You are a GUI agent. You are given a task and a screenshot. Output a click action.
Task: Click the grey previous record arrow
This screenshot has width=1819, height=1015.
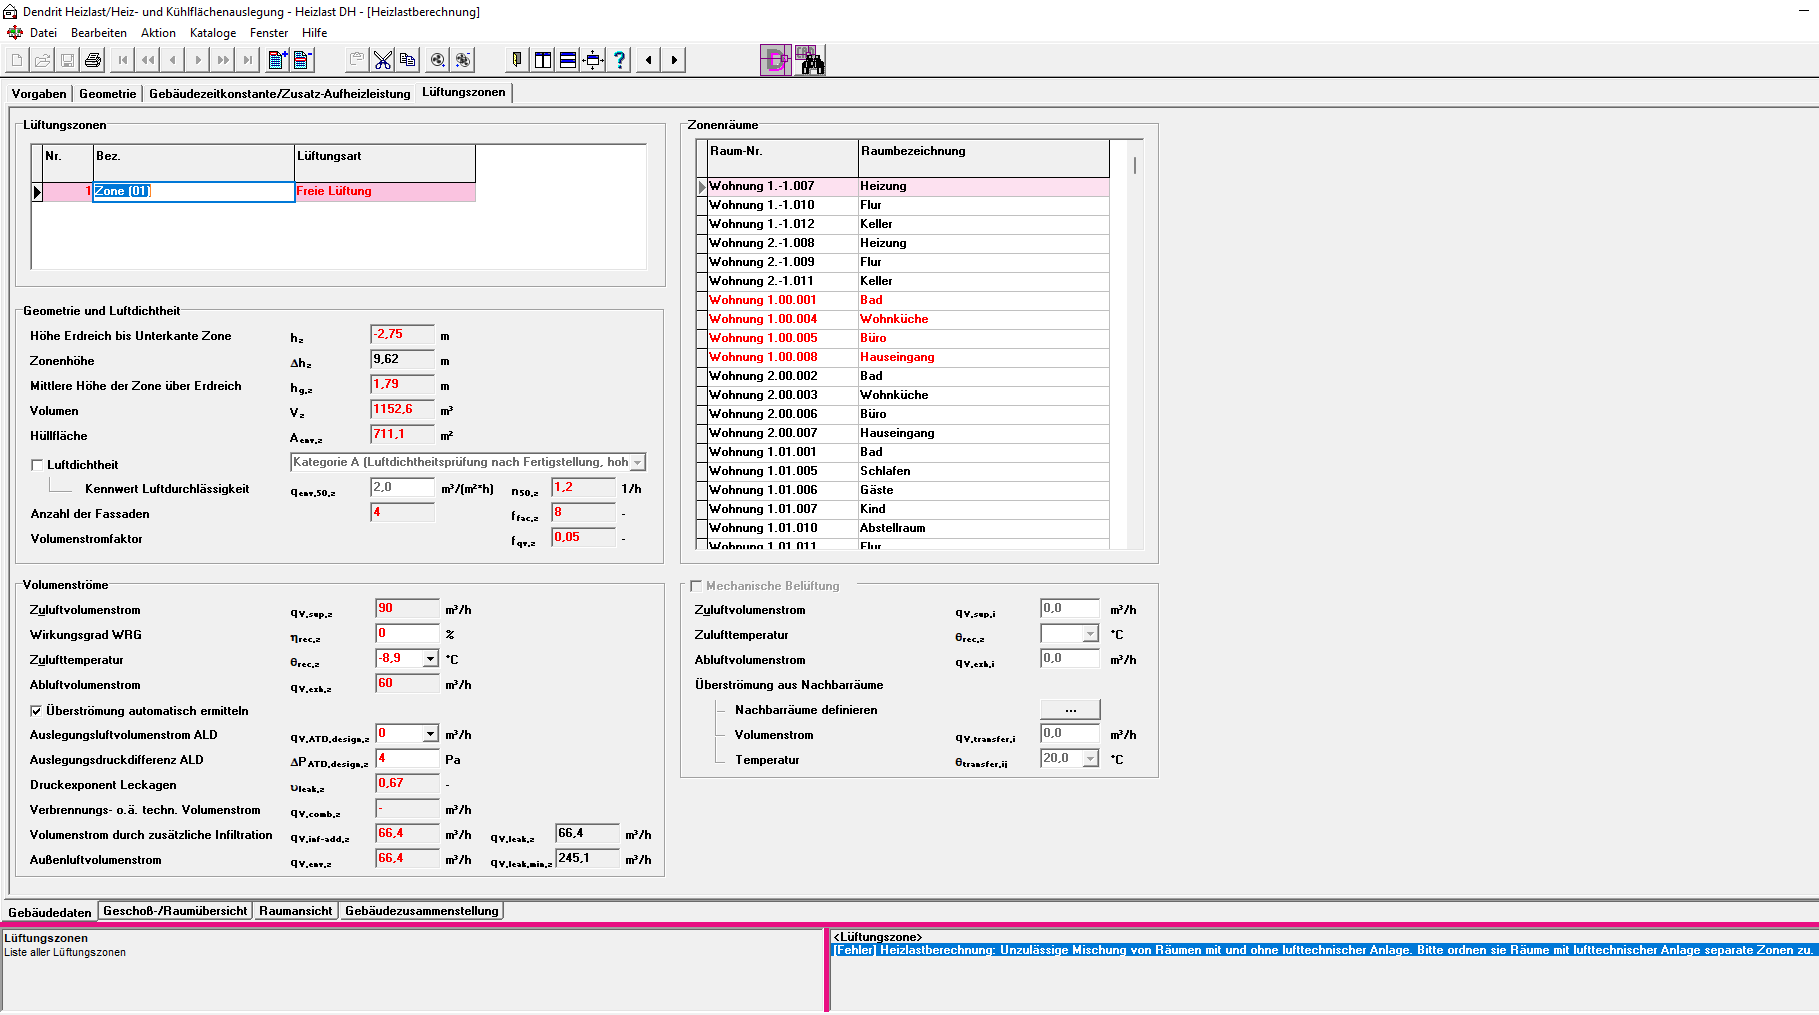173,60
